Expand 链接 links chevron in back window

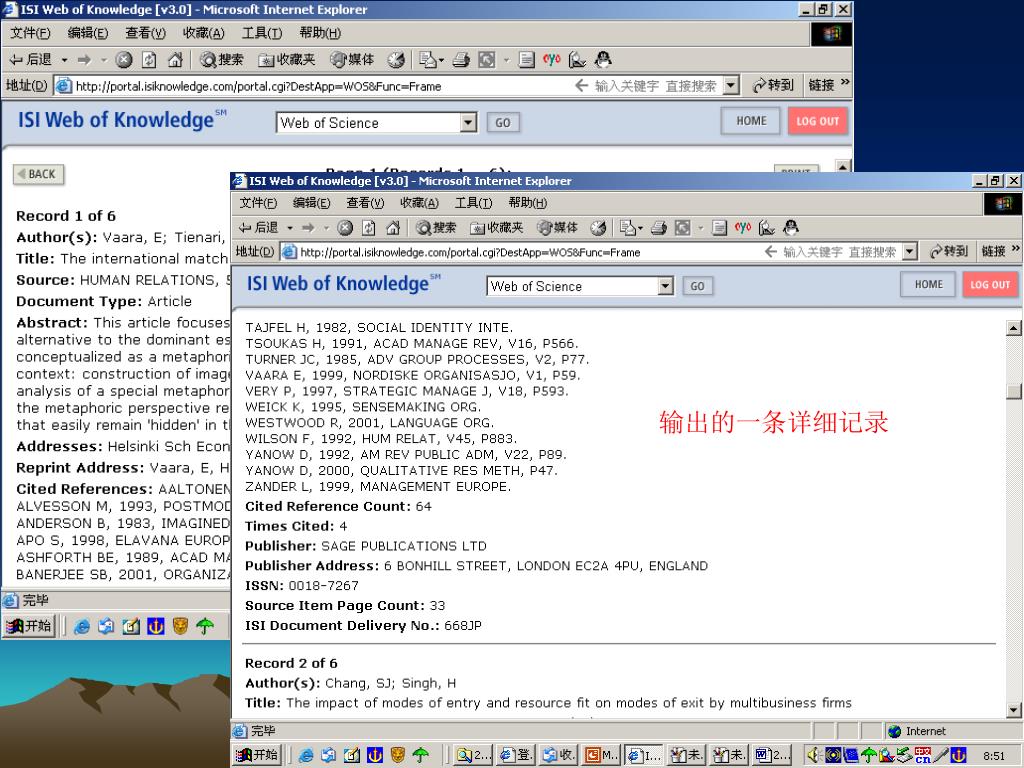pyautogui.click(x=845, y=82)
